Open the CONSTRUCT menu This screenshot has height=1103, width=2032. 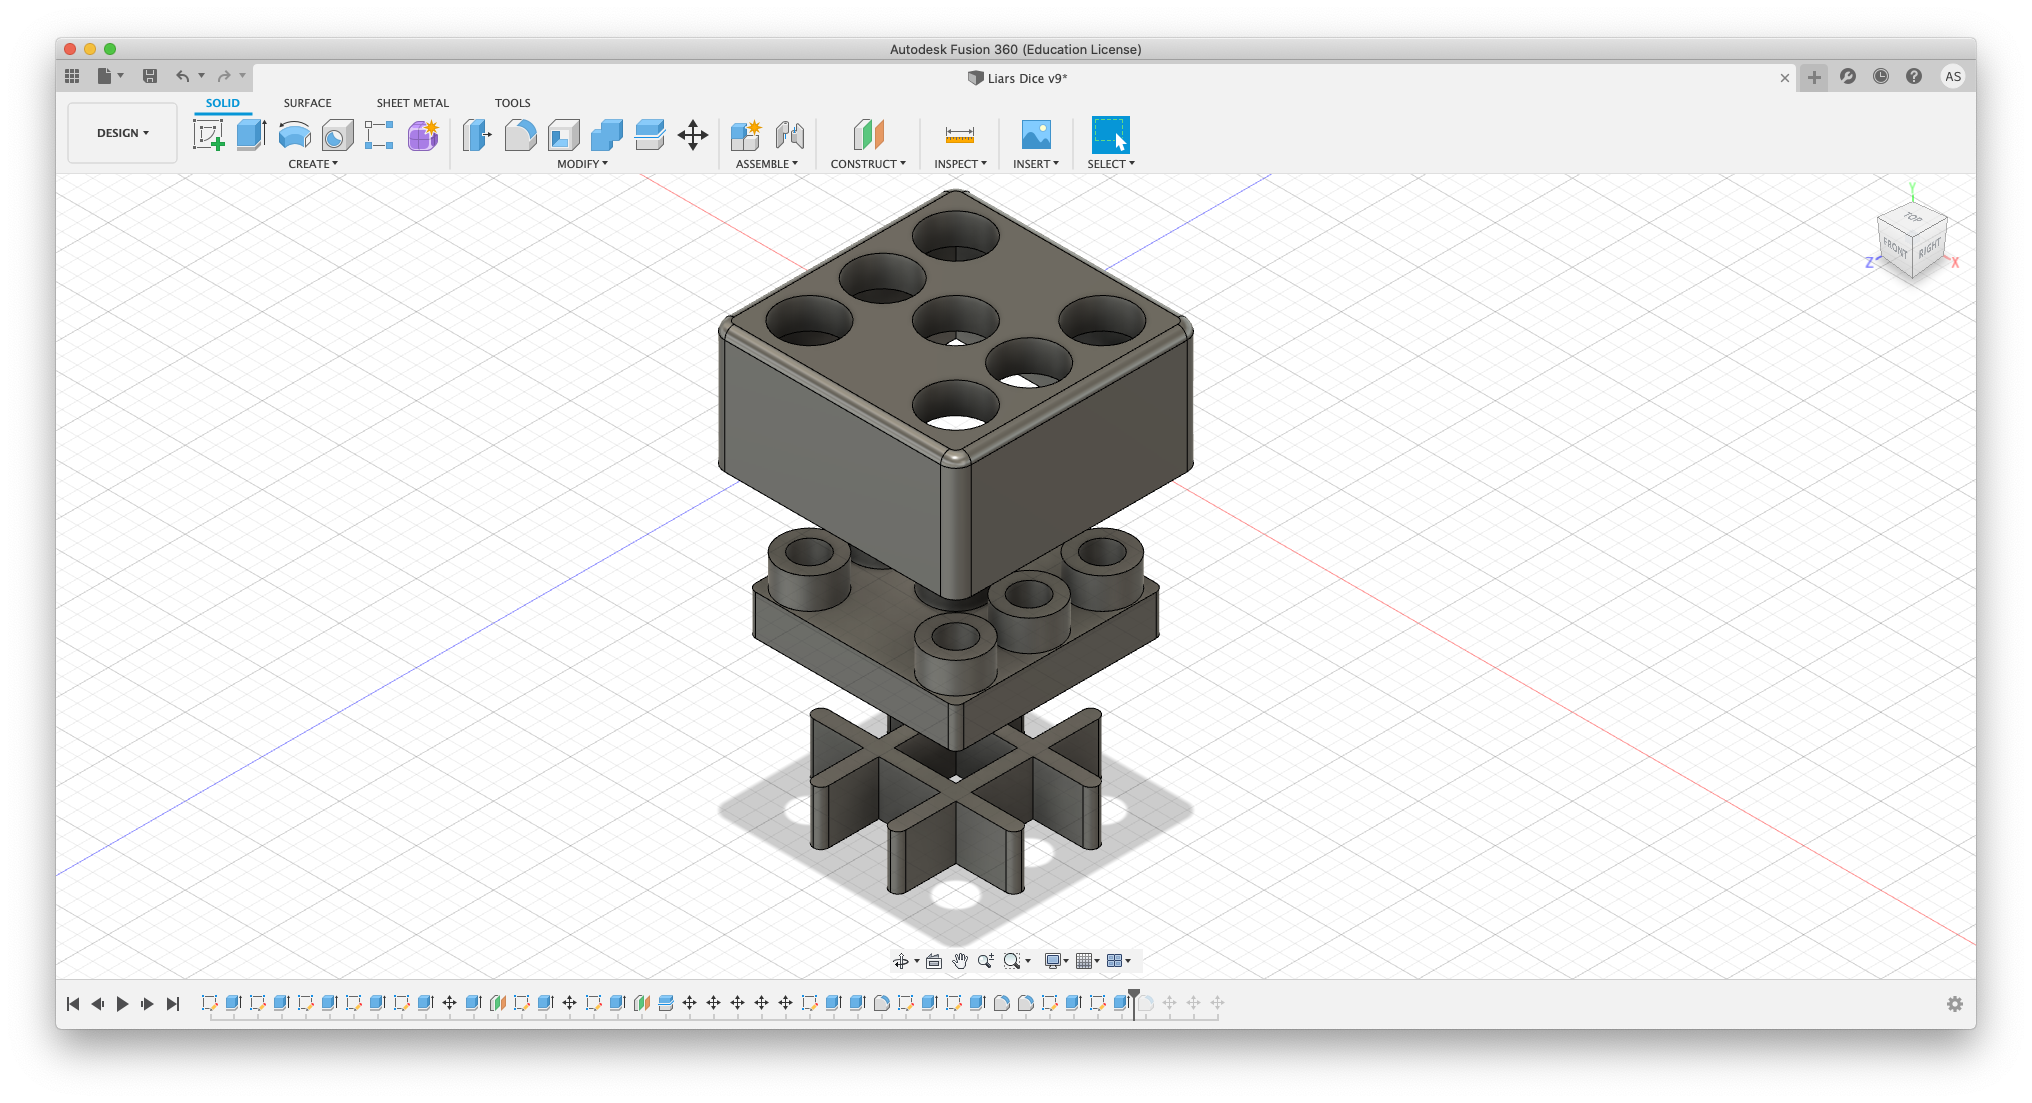[867, 164]
